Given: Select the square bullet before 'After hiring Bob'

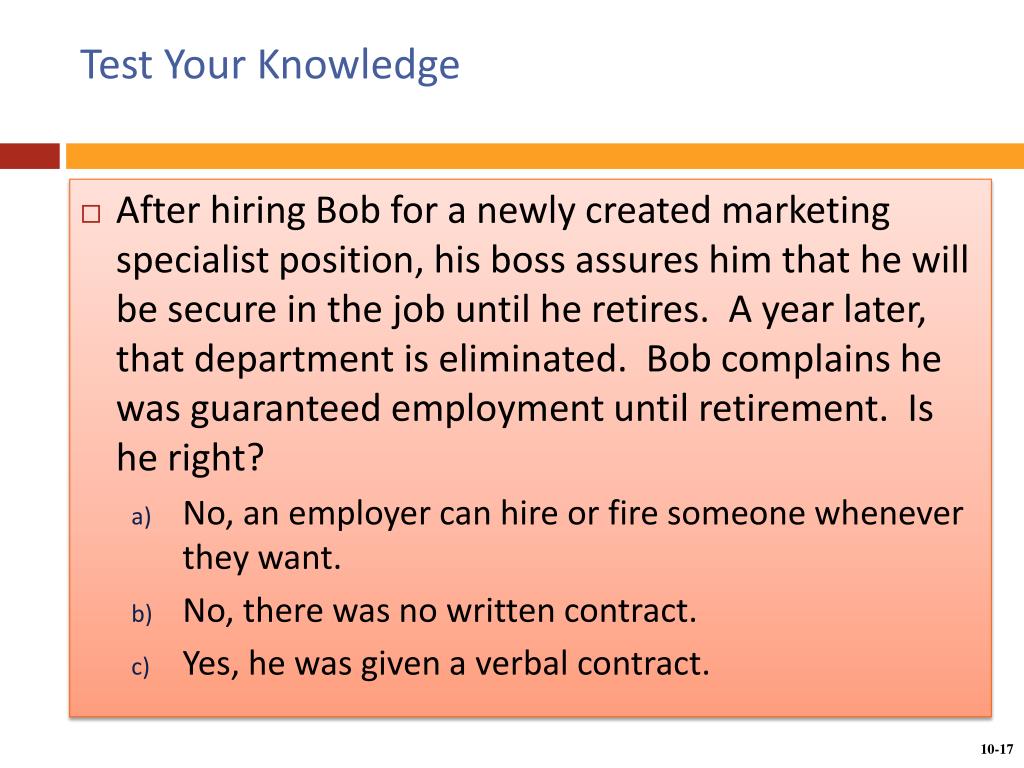Looking at the screenshot, I should [x=91, y=214].
